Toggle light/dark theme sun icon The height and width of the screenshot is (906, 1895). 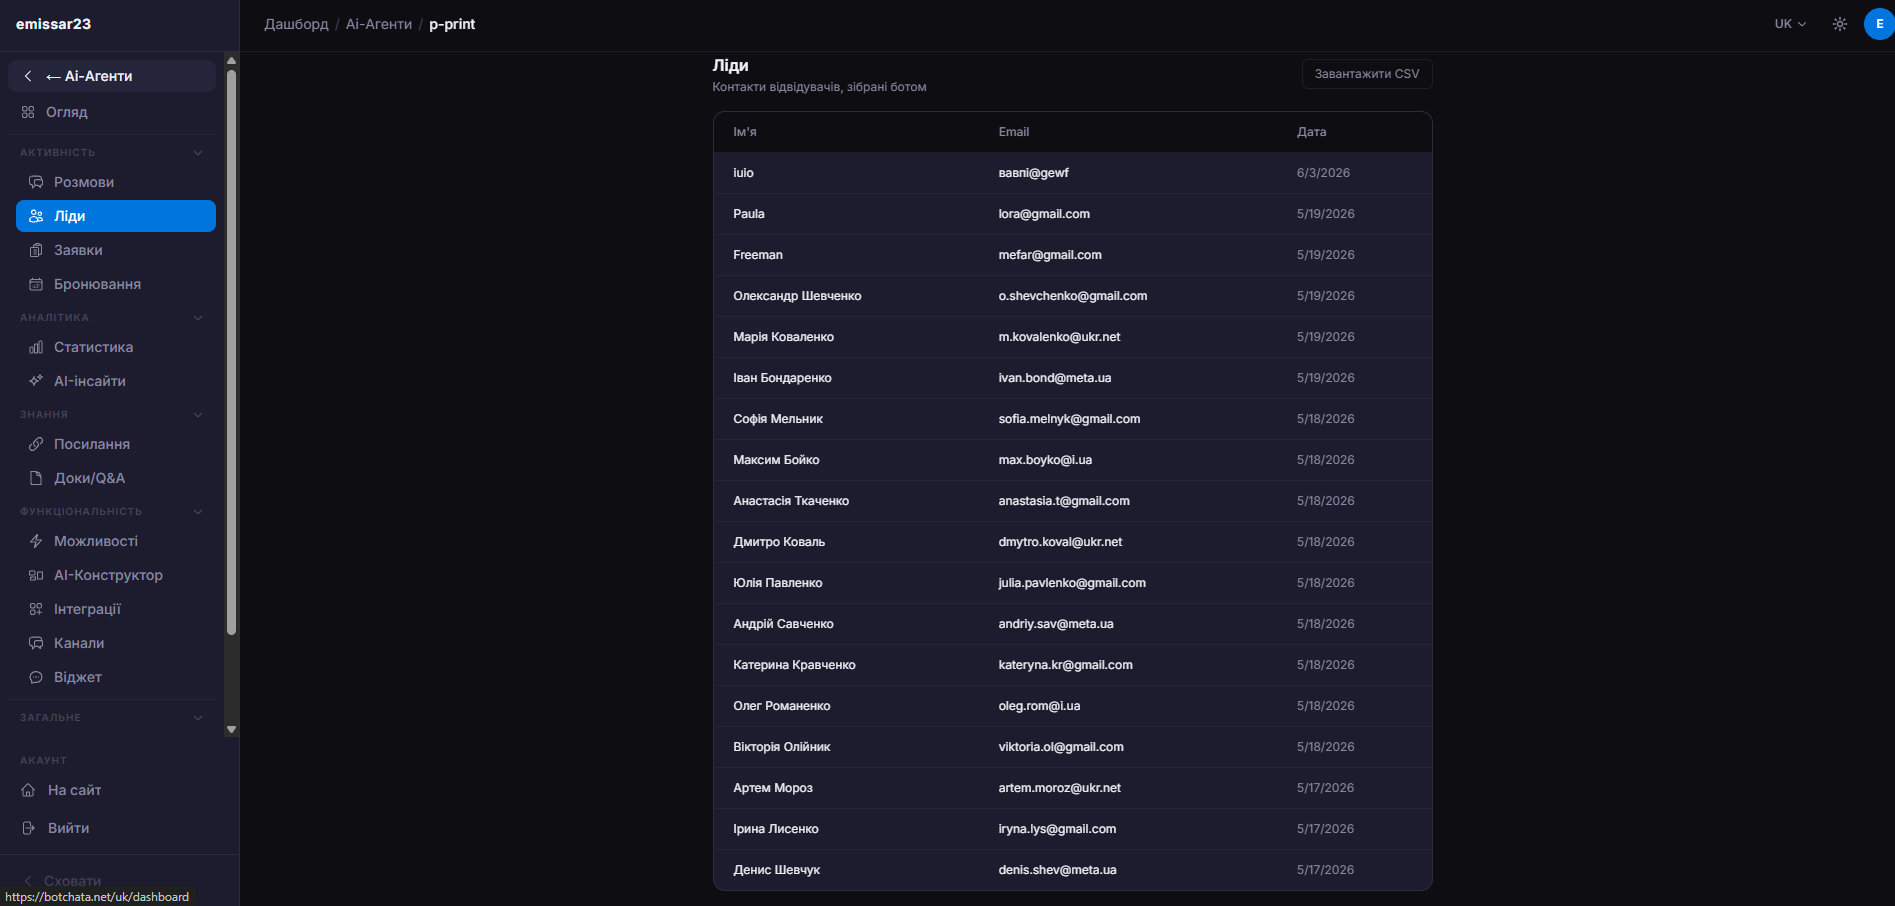pos(1840,24)
